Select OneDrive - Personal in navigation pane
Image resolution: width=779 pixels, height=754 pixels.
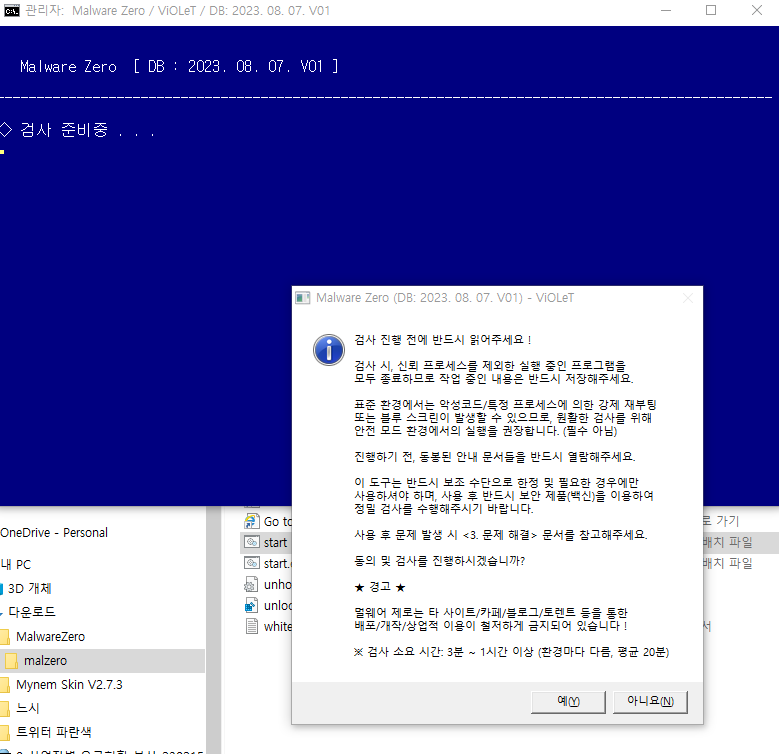pyautogui.click(x=54, y=532)
